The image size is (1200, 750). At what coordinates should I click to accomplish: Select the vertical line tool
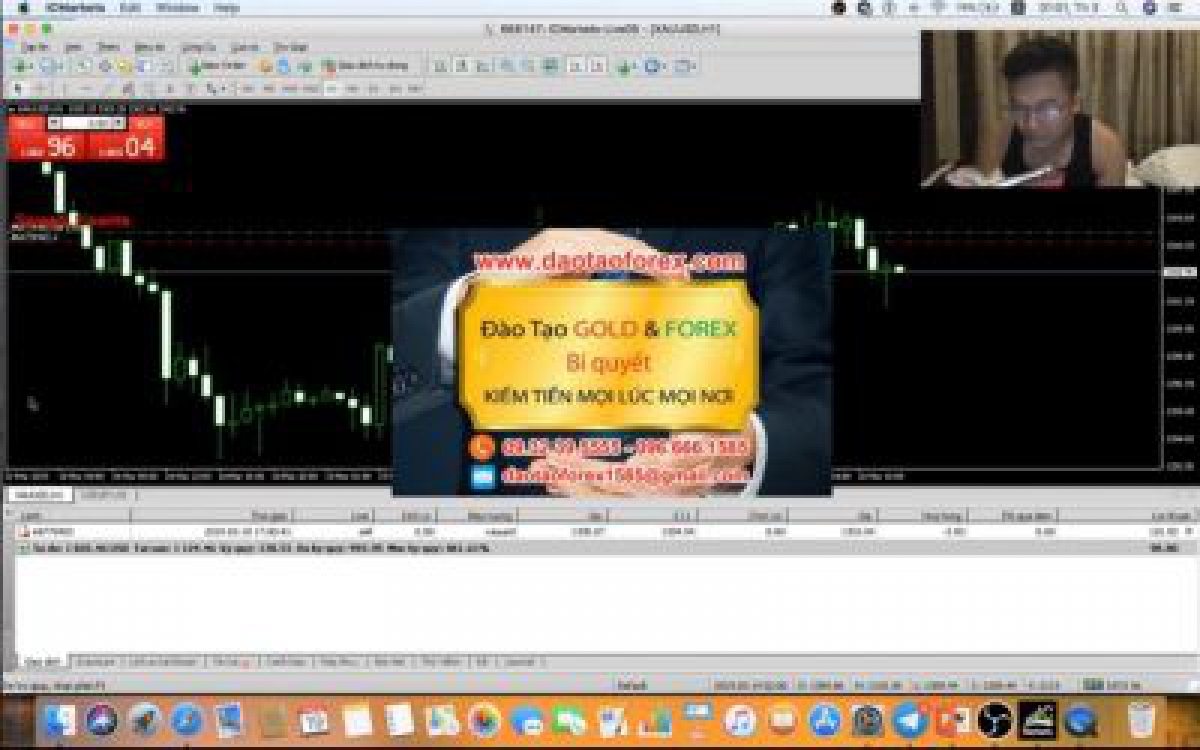(x=63, y=89)
